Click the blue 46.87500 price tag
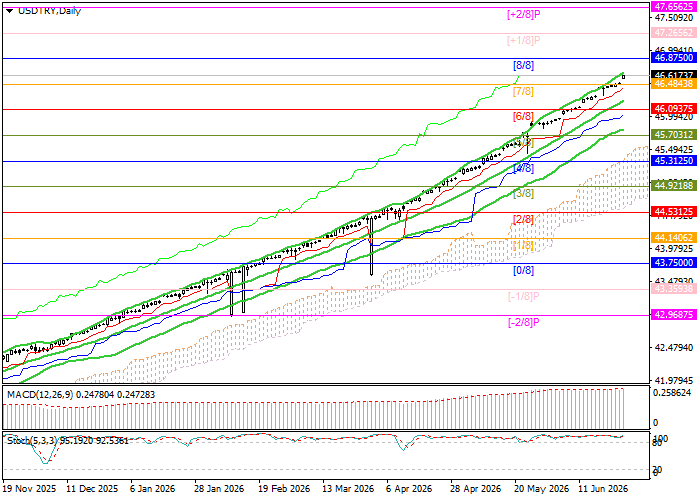This screenshot has height=500, width=700. click(674, 58)
